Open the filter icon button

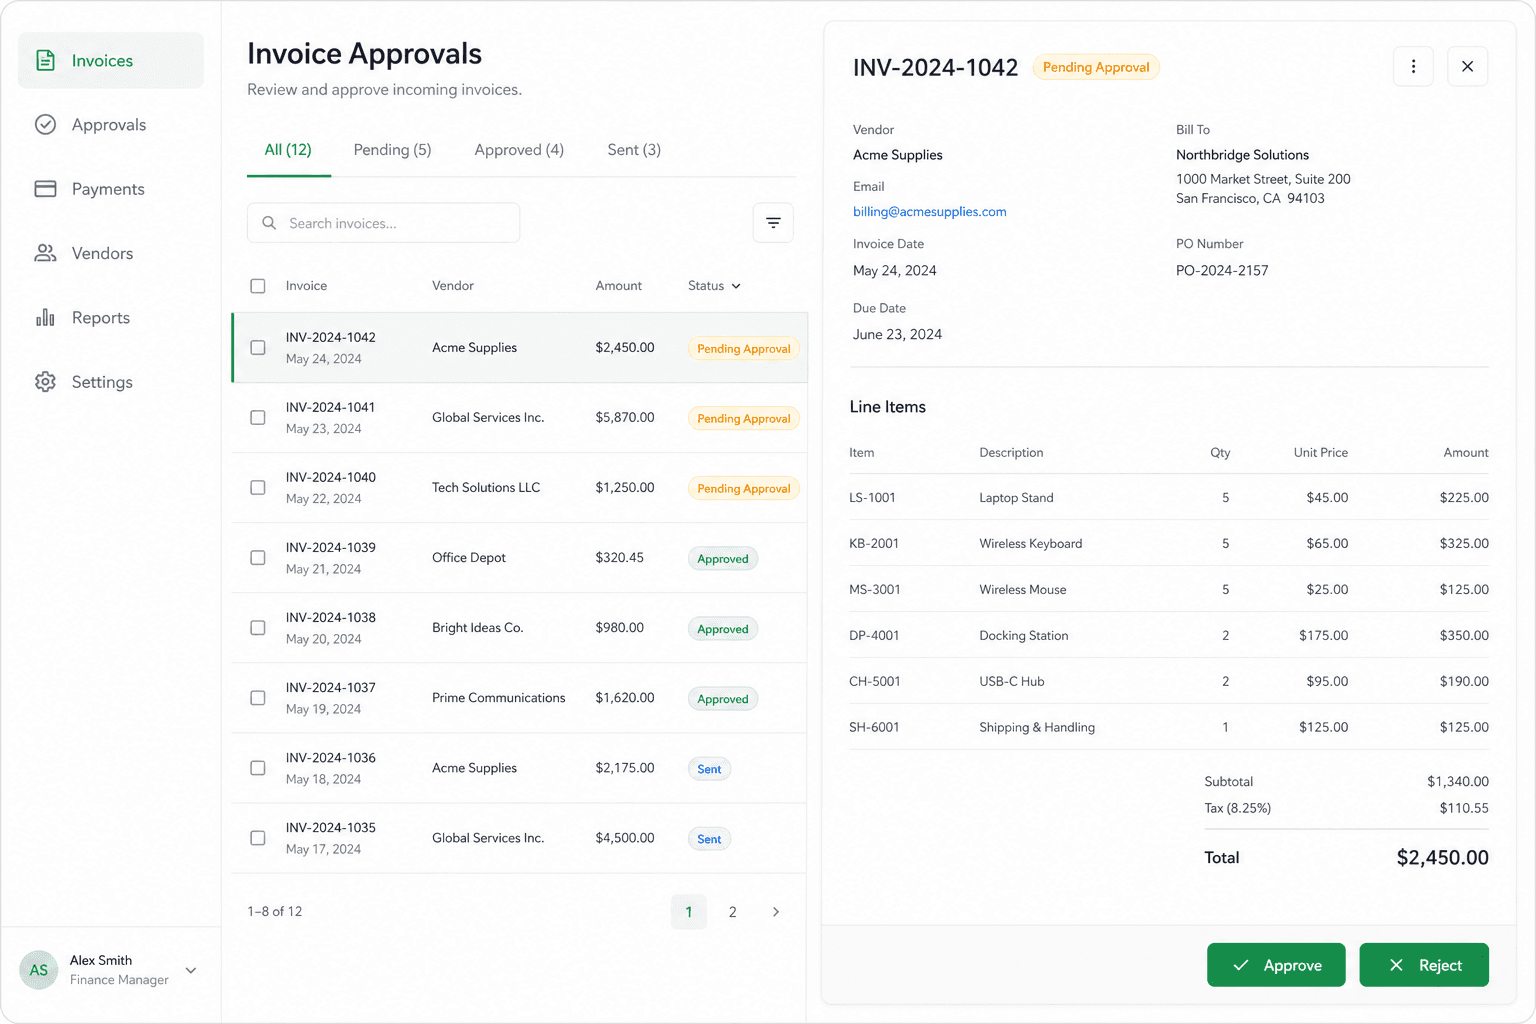pyautogui.click(x=773, y=223)
